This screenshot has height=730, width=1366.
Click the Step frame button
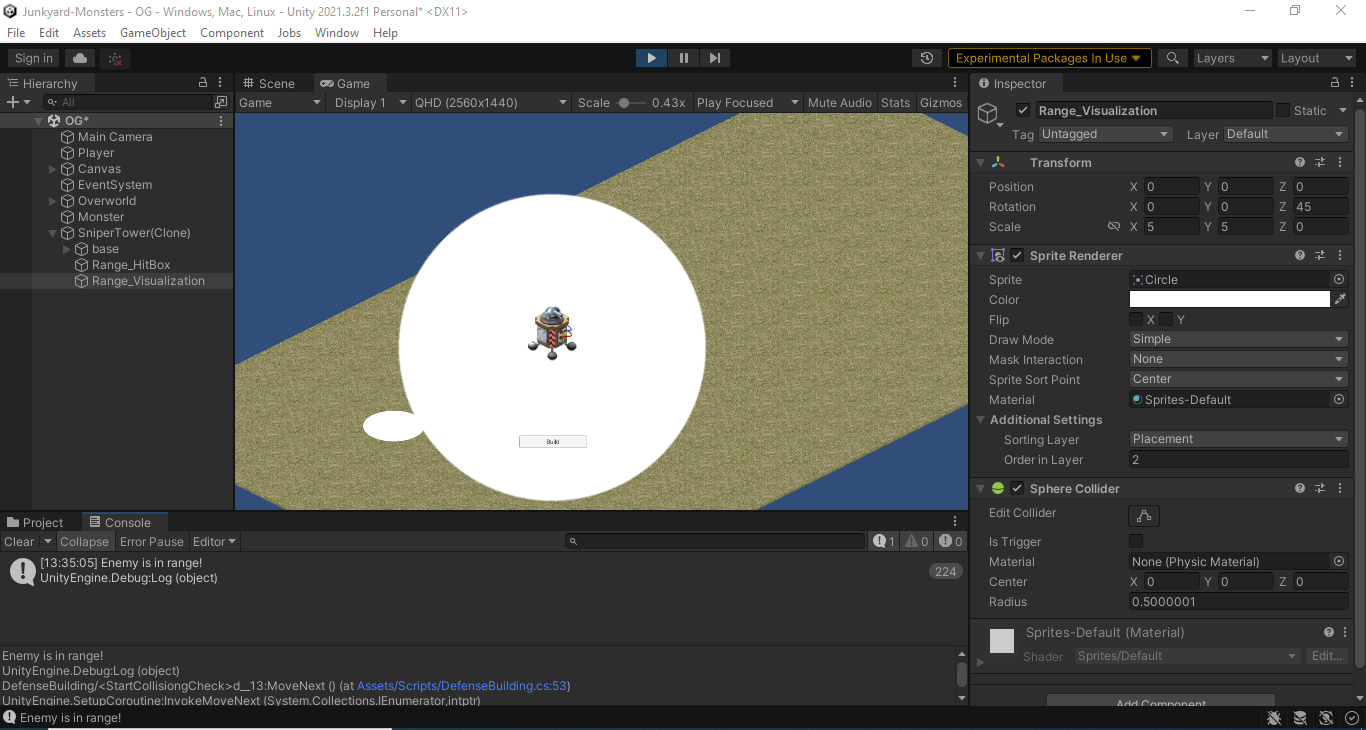click(x=714, y=58)
